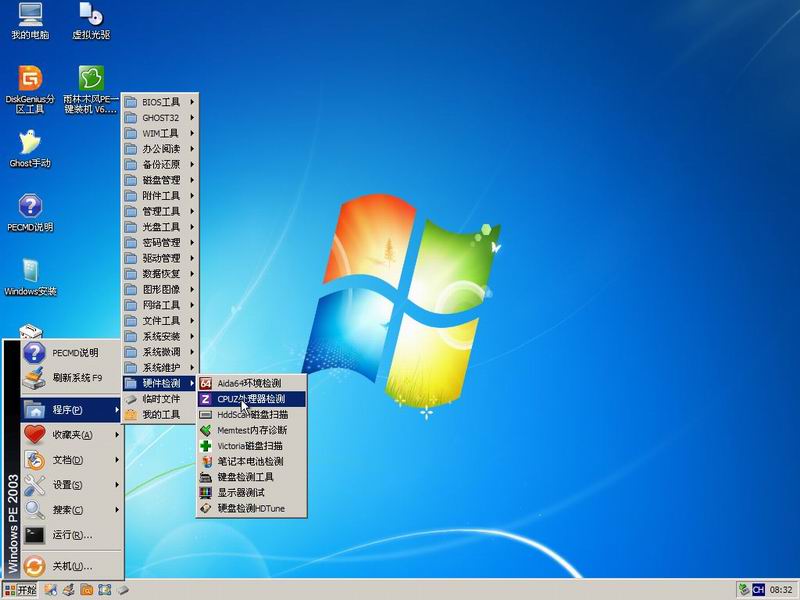Open the BIOS工具 programs submenu
The image size is (800, 600).
pos(160,102)
